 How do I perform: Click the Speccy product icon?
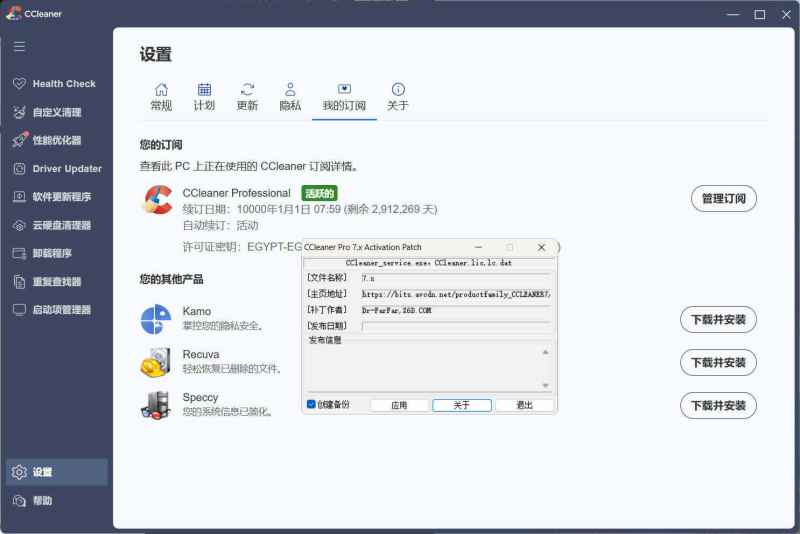156,405
